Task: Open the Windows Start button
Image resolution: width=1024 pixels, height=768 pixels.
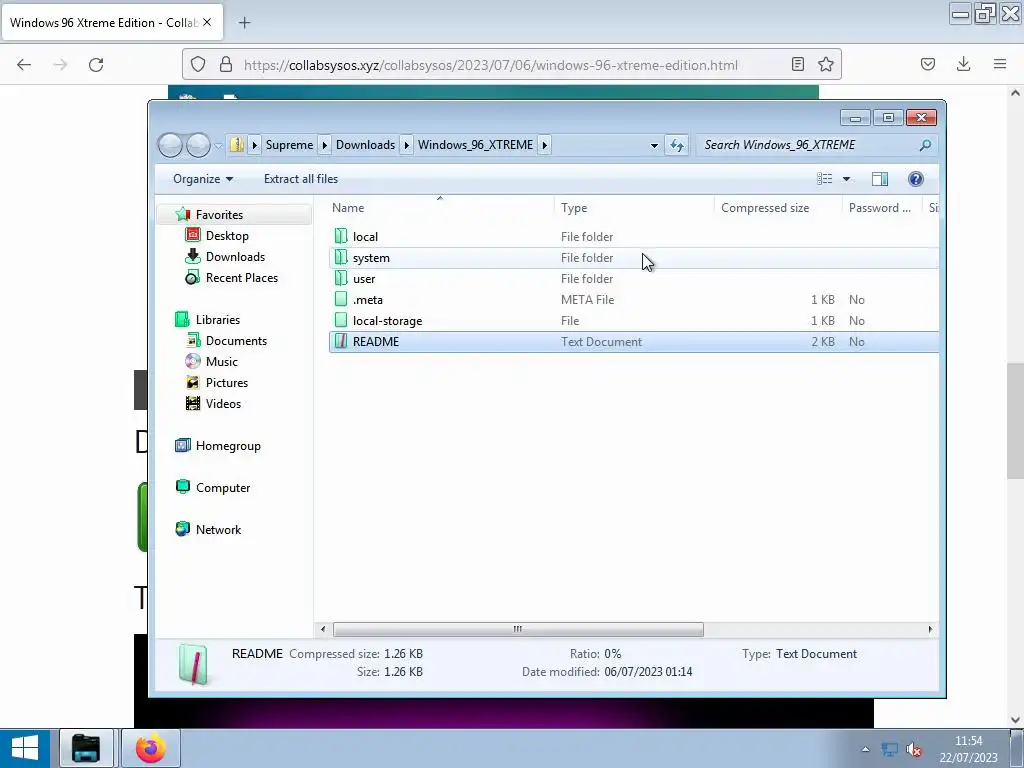Action: click(25, 748)
